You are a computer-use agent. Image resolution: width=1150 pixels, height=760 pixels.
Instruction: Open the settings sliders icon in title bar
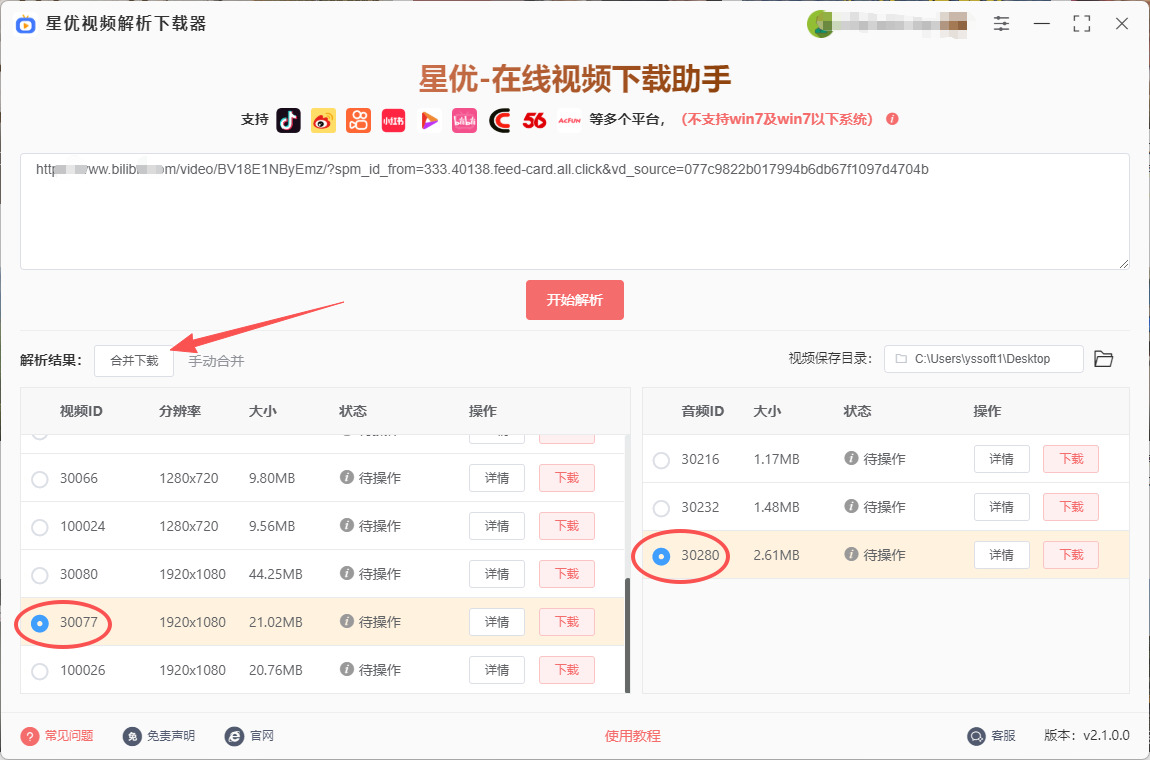(x=1001, y=23)
